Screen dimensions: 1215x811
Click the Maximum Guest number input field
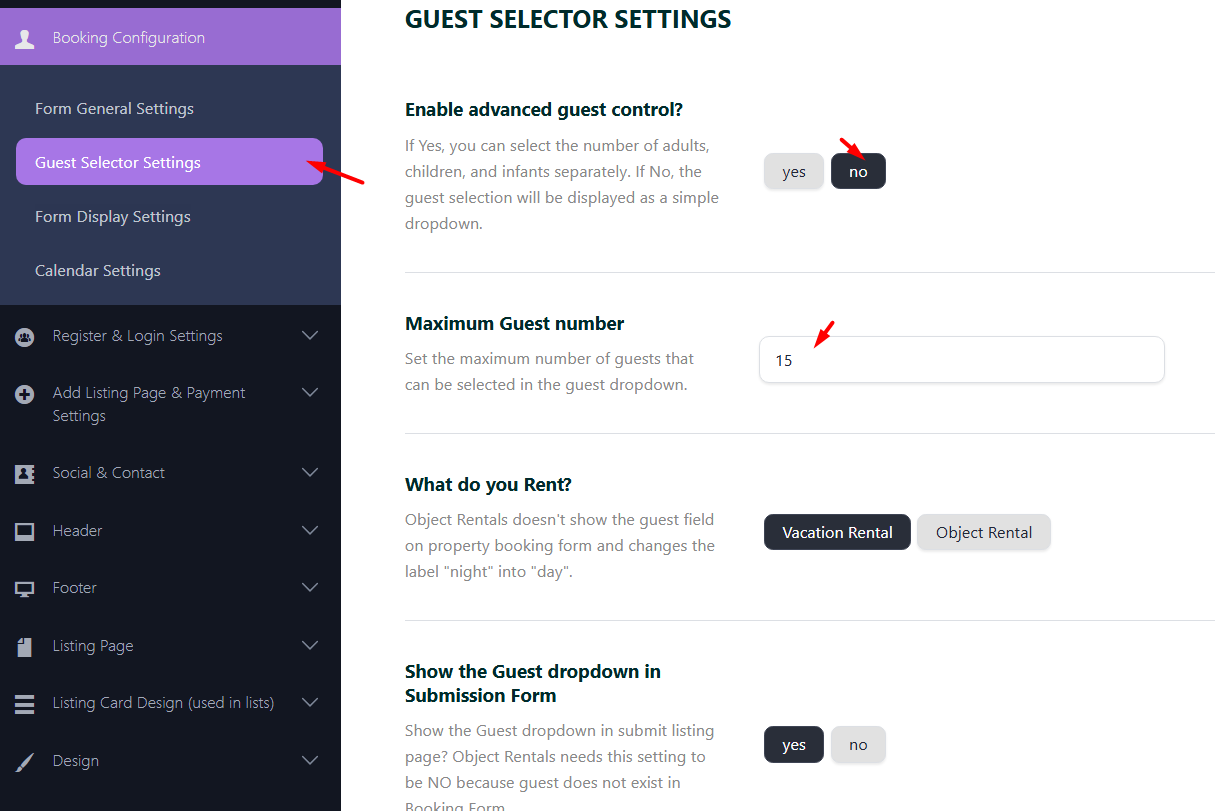tap(961, 360)
